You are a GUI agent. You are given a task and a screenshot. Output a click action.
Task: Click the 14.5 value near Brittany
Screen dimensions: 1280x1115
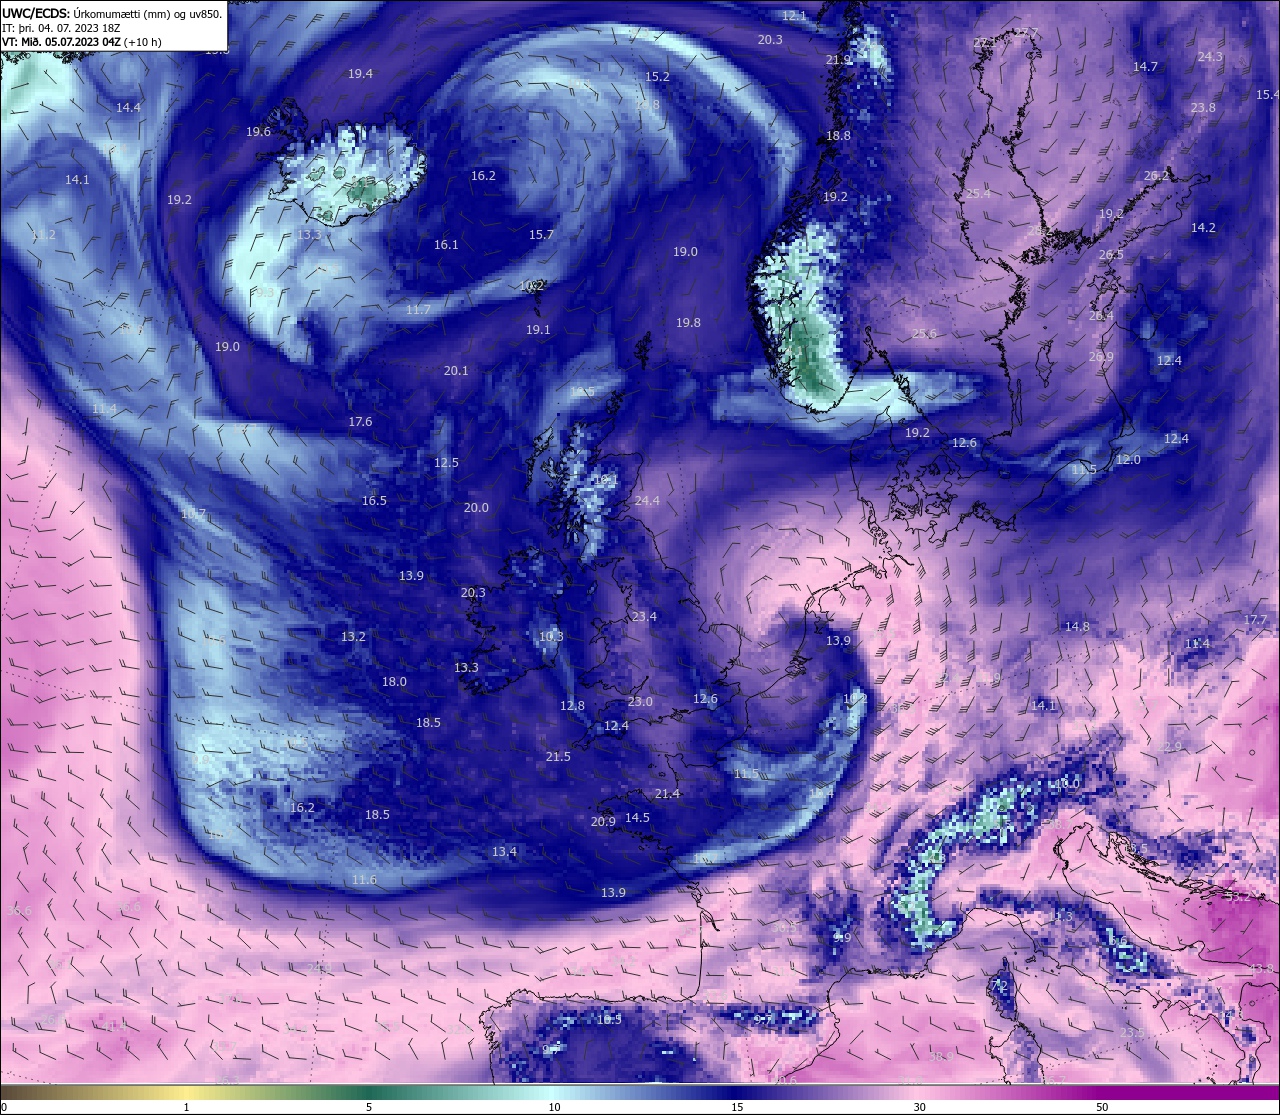(x=637, y=818)
